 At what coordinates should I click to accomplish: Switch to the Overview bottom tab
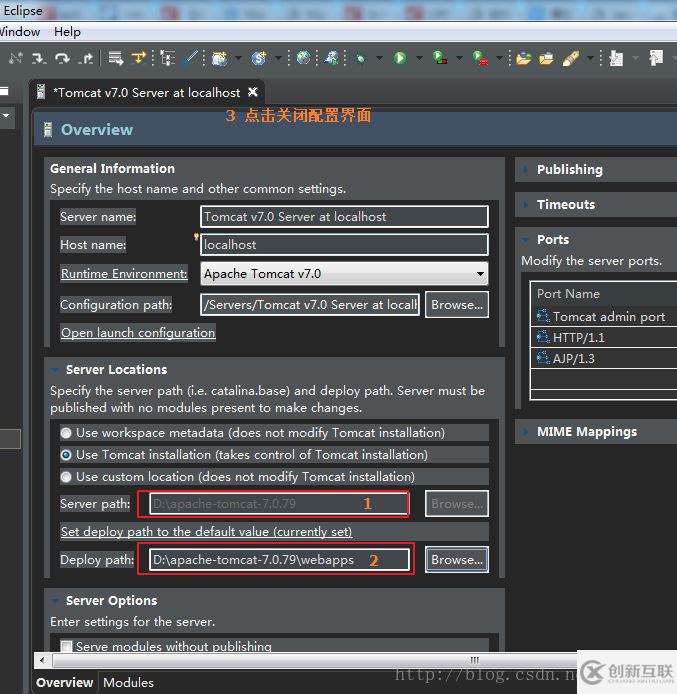tap(65, 682)
